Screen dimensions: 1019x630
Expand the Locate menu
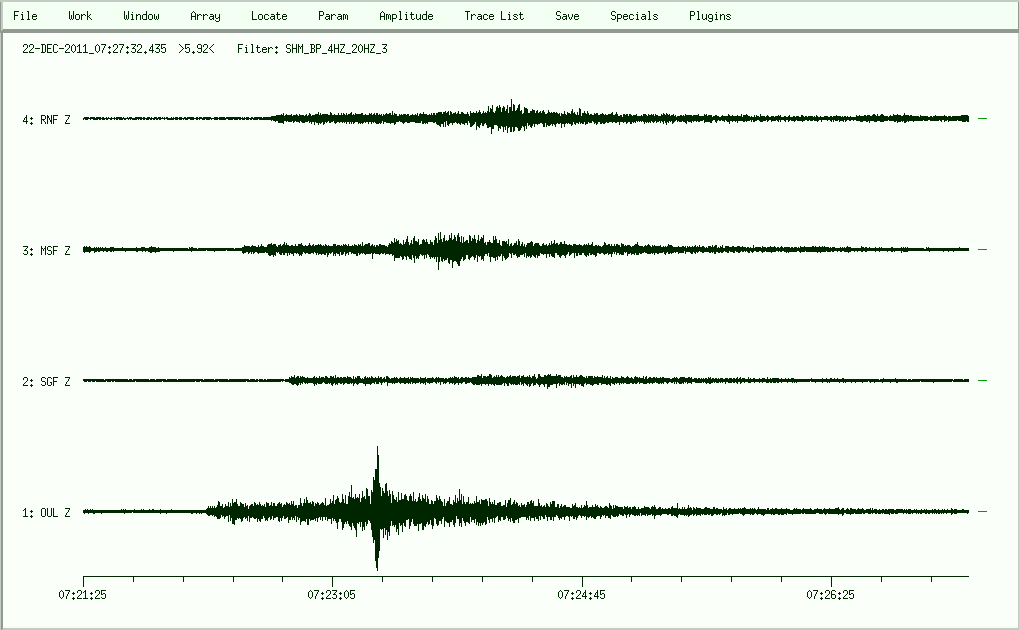coord(269,16)
